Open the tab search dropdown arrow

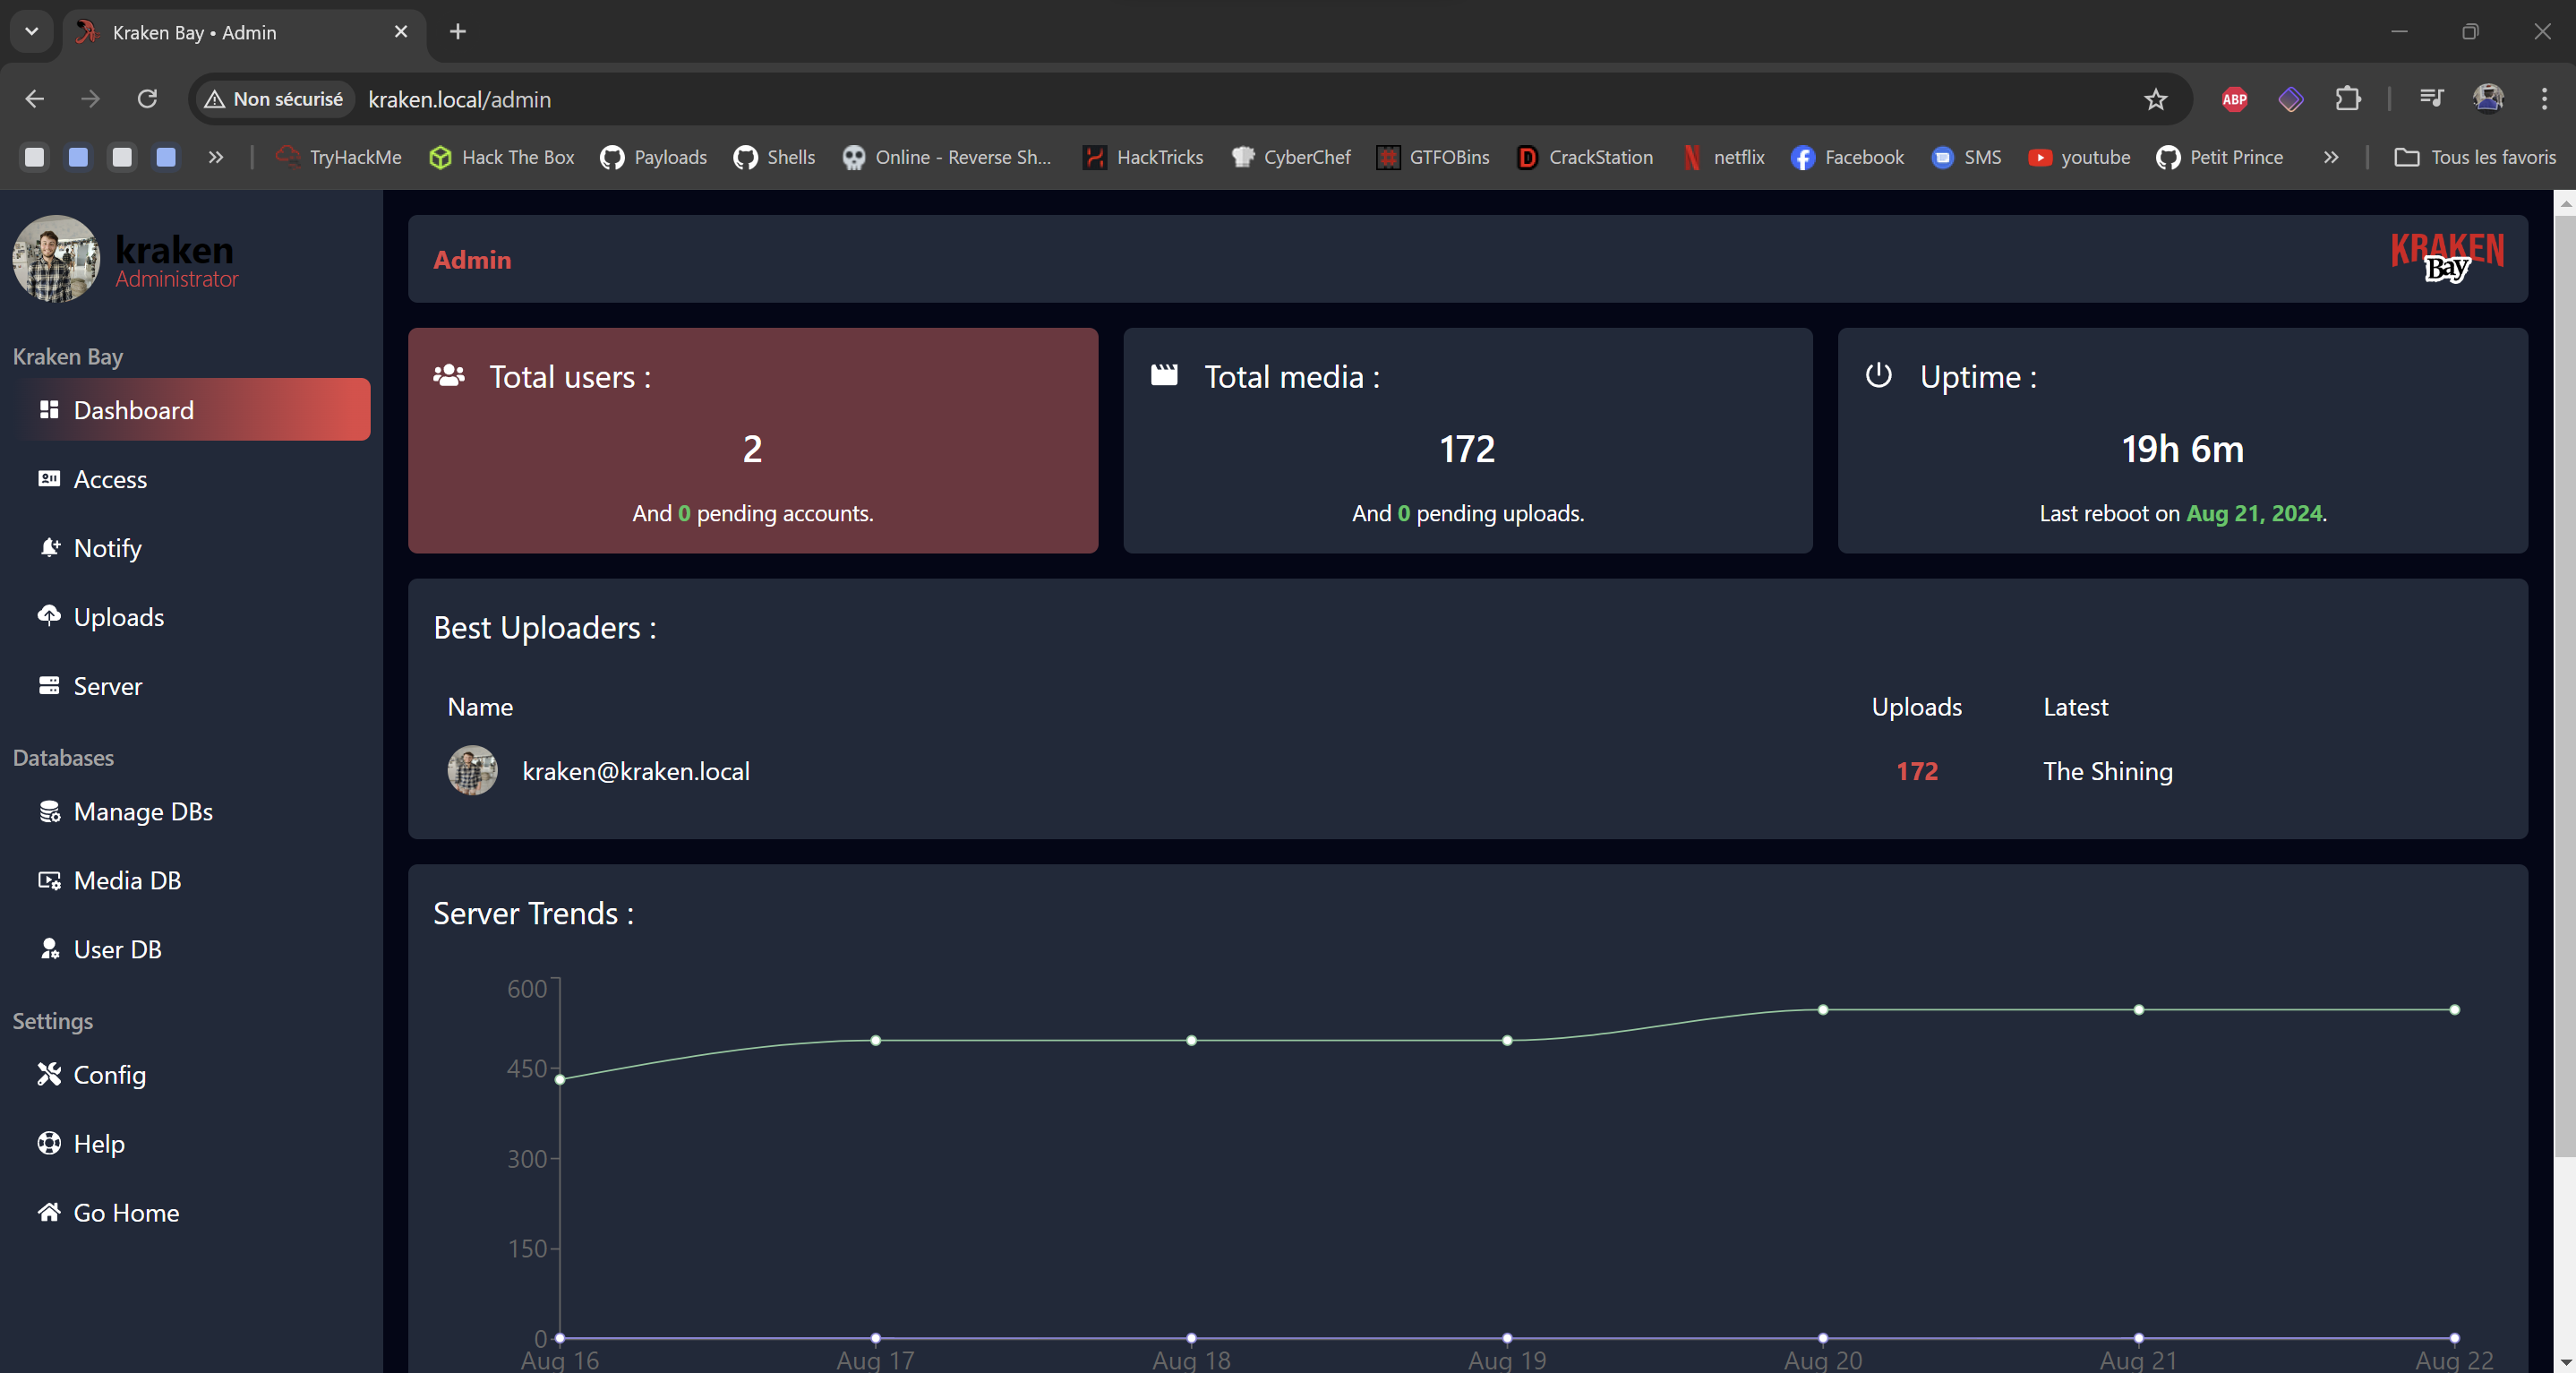pyautogui.click(x=32, y=31)
